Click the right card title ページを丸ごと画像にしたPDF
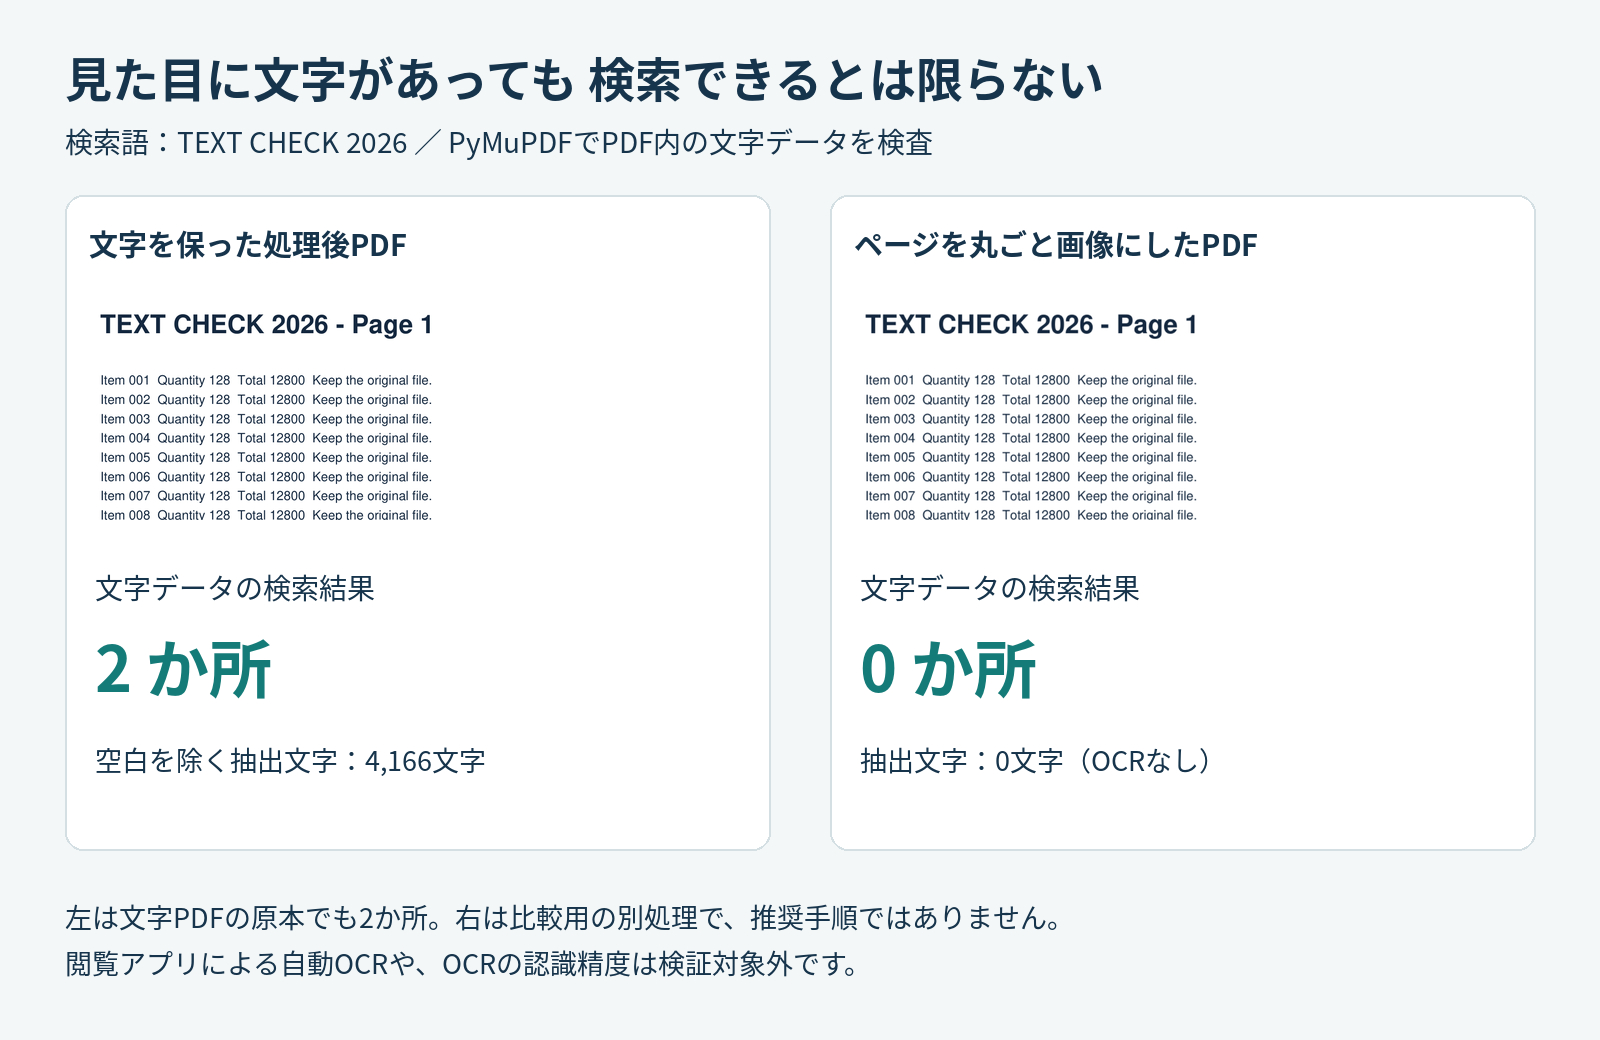This screenshot has height=1040, width=1600. [x=1056, y=245]
